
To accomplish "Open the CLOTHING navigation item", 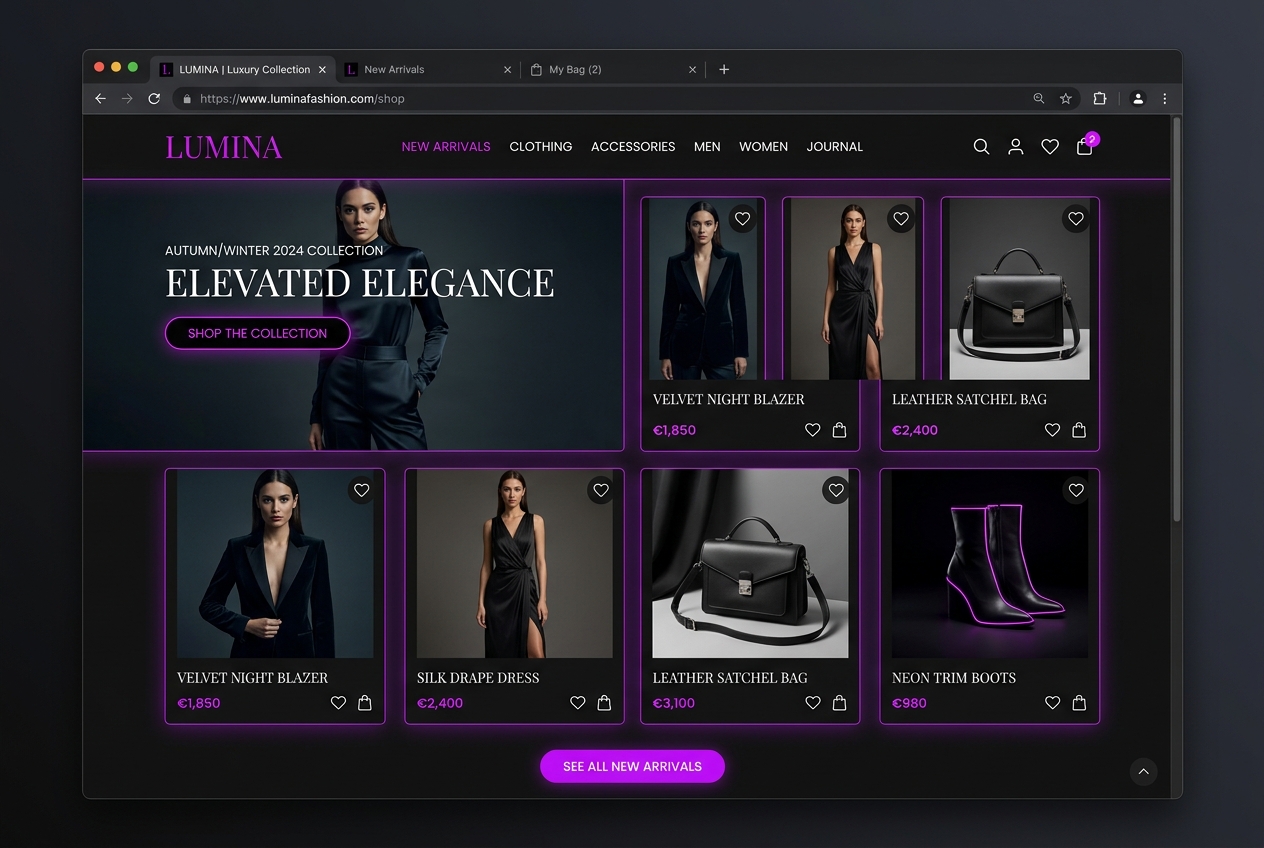I will pyautogui.click(x=541, y=146).
